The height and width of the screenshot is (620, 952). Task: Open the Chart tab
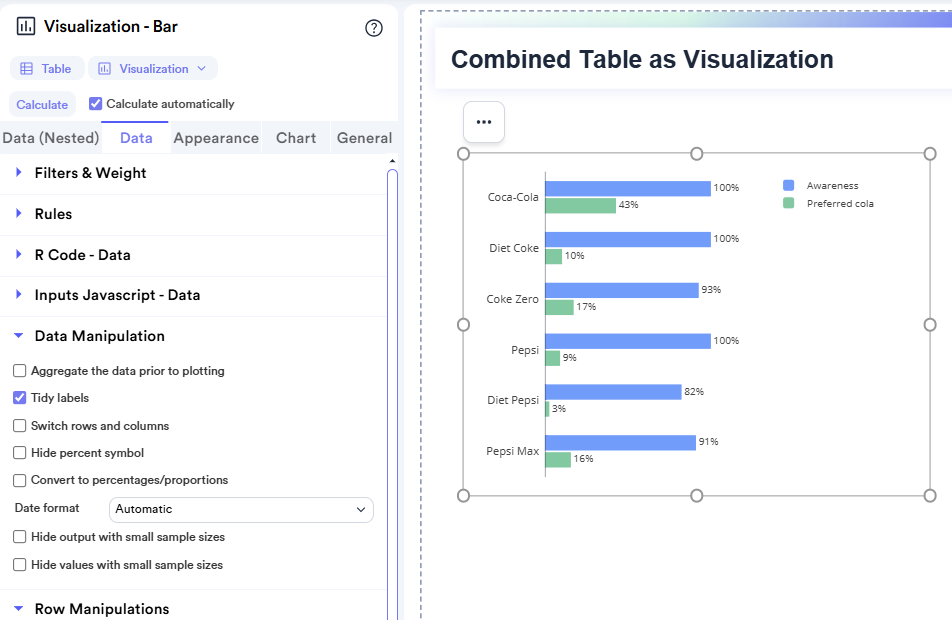coord(296,138)
